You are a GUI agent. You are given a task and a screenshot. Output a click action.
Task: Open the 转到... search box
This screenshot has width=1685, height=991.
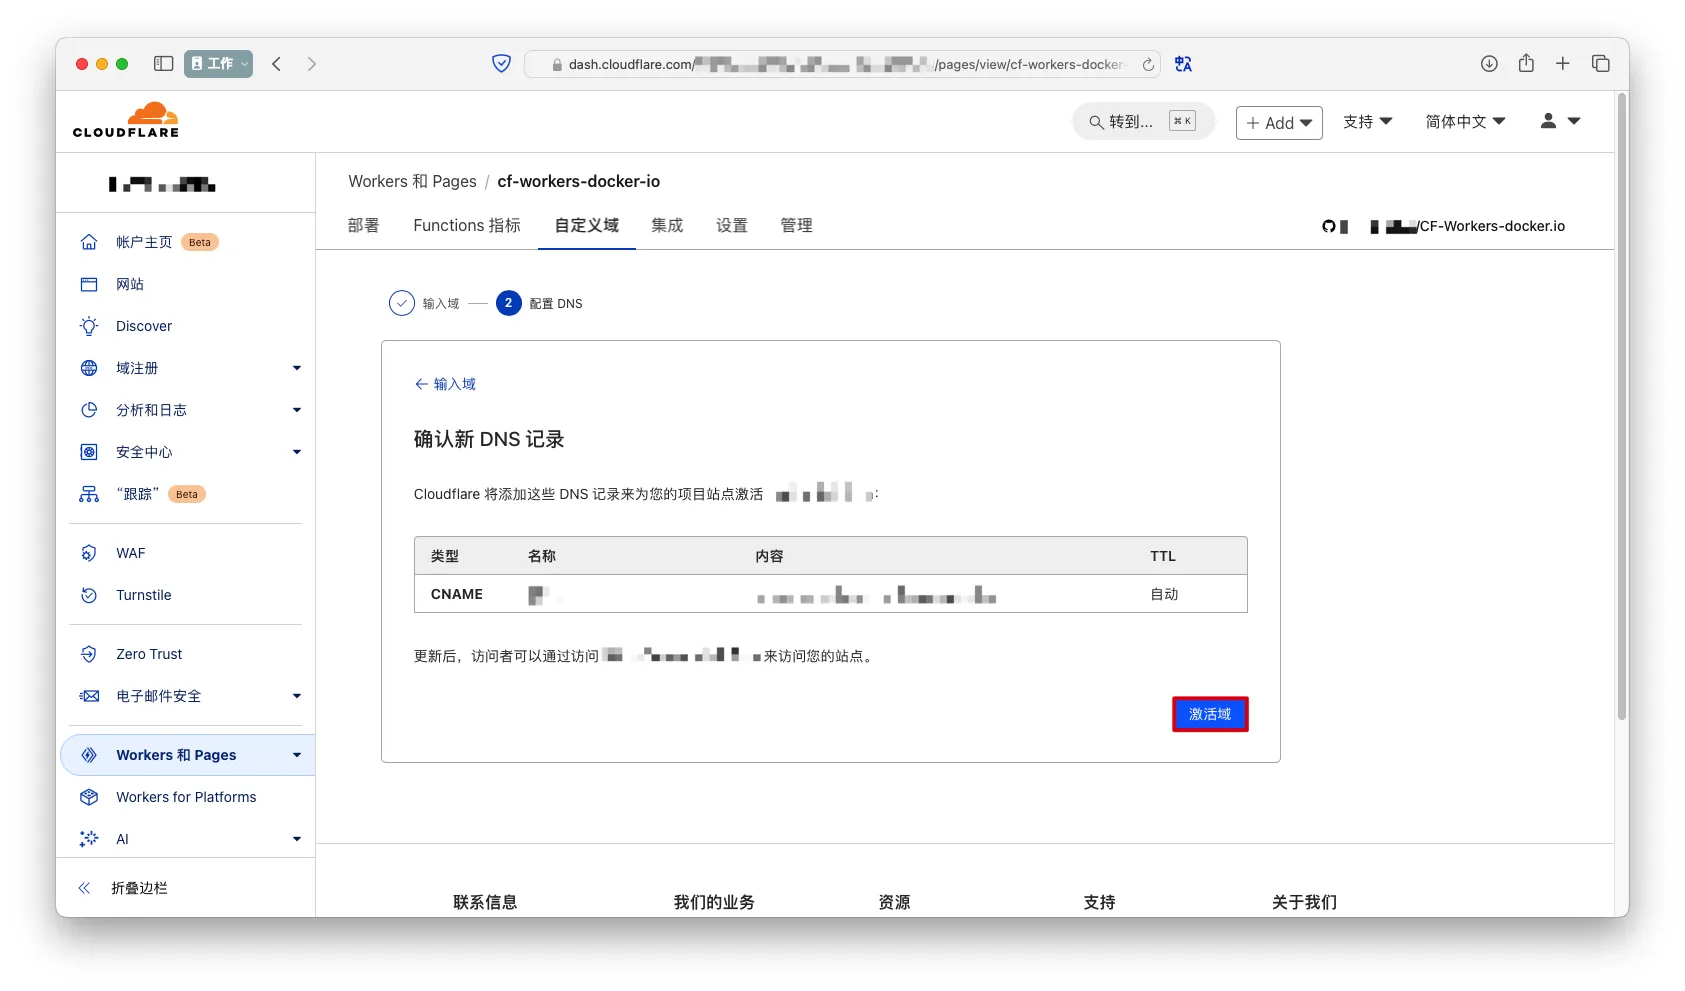point(1143,121)
